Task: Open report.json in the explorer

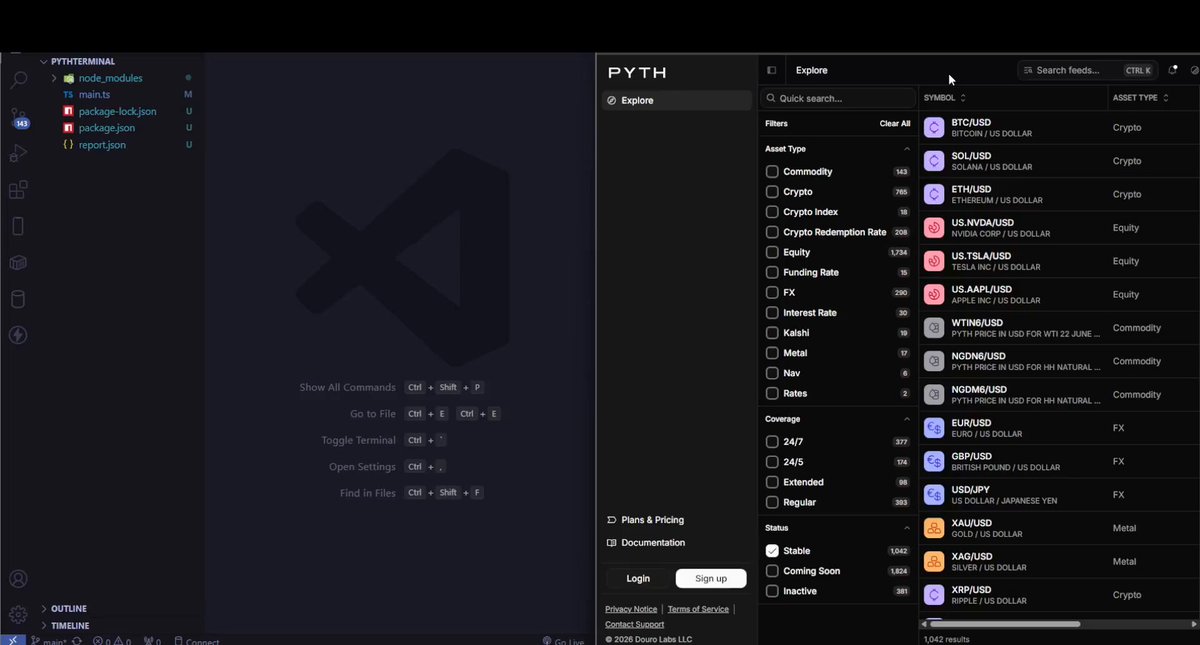Action: 102,145
